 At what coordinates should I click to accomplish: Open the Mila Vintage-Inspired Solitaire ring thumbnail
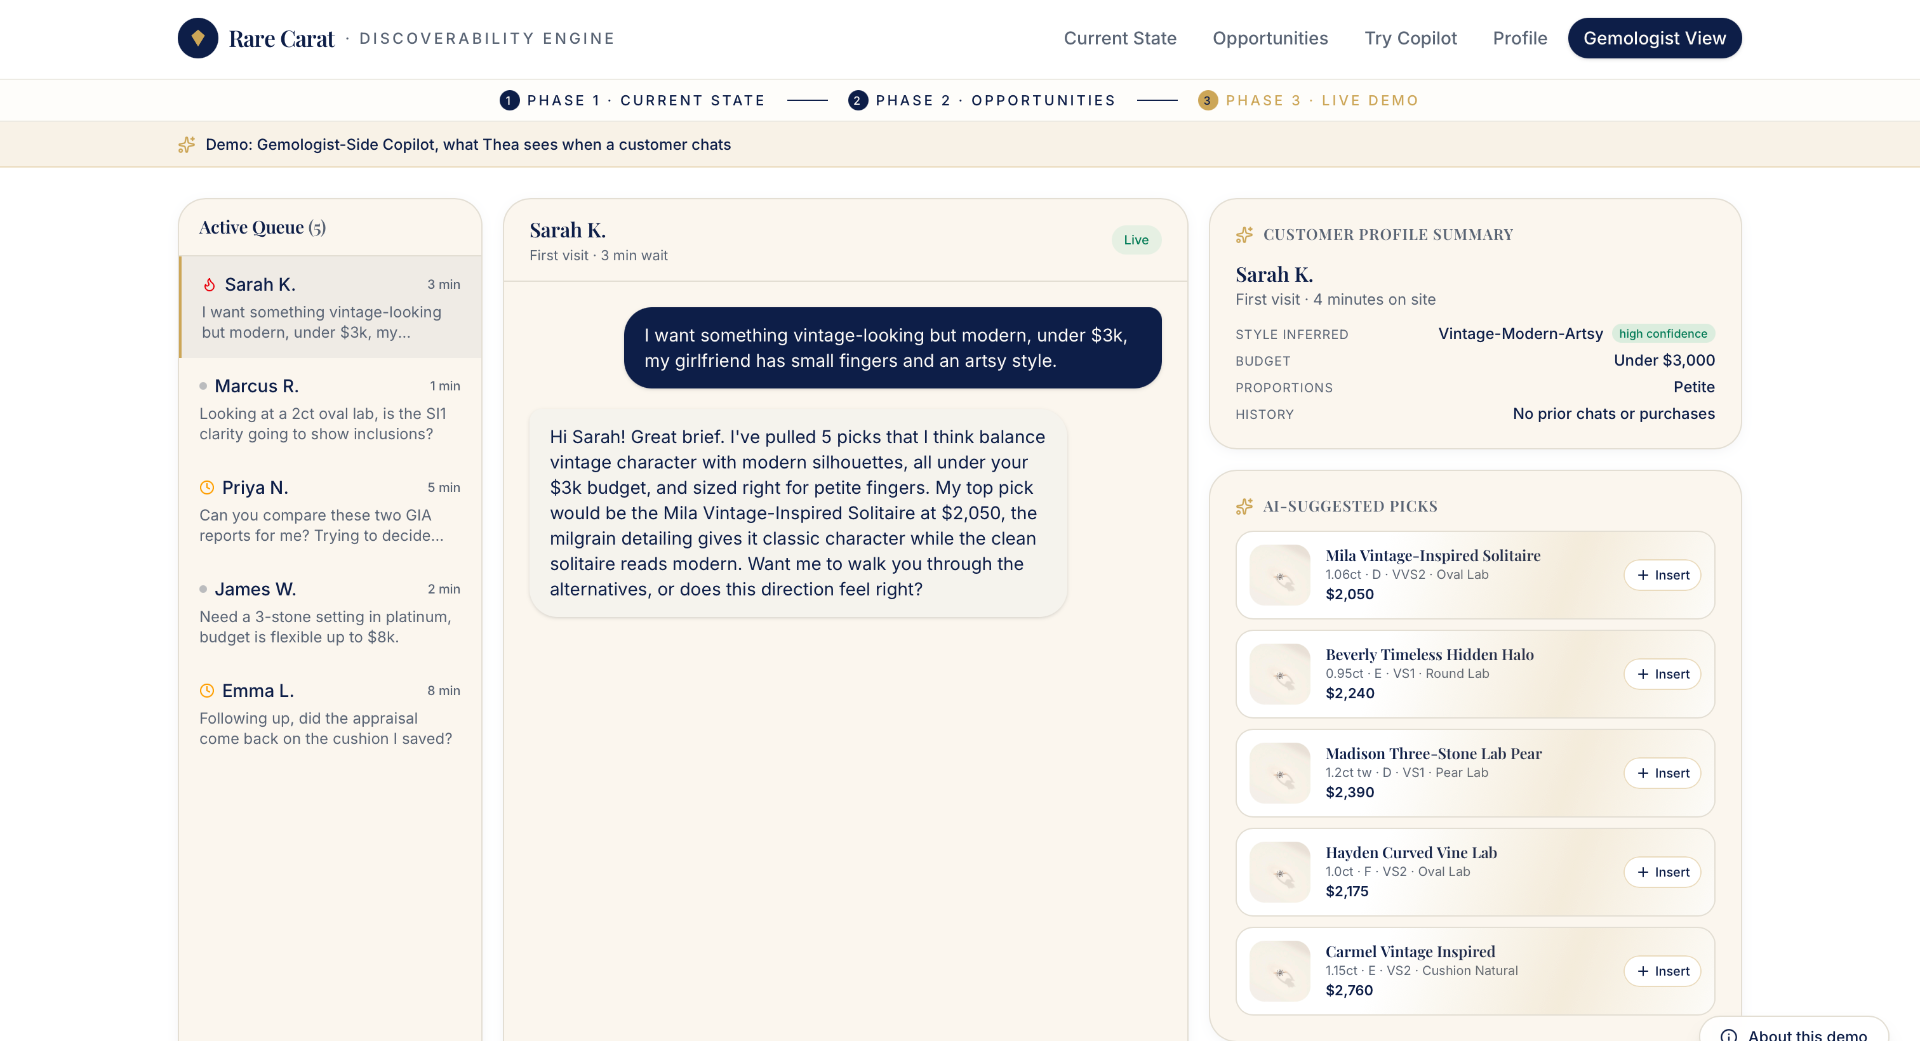coord(1280,575)
